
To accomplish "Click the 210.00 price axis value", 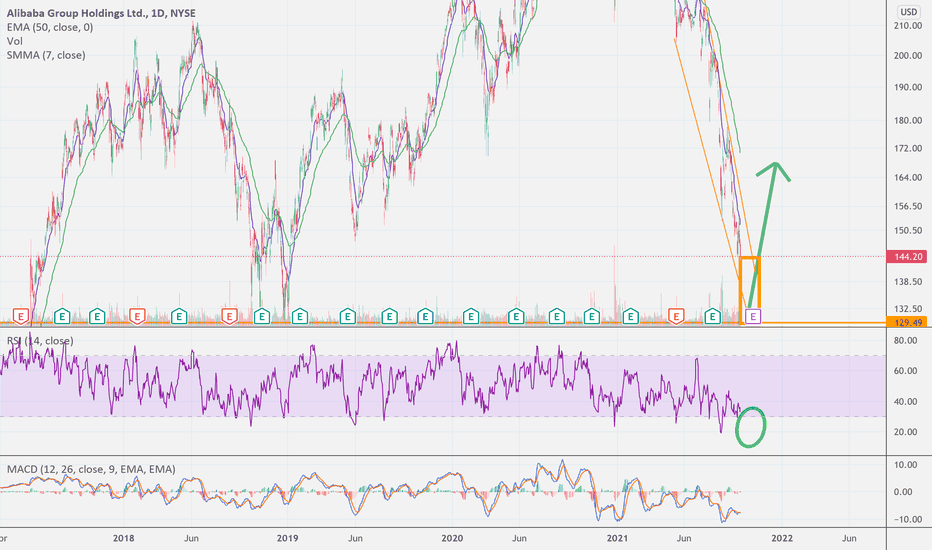I will tap(908, 26).
